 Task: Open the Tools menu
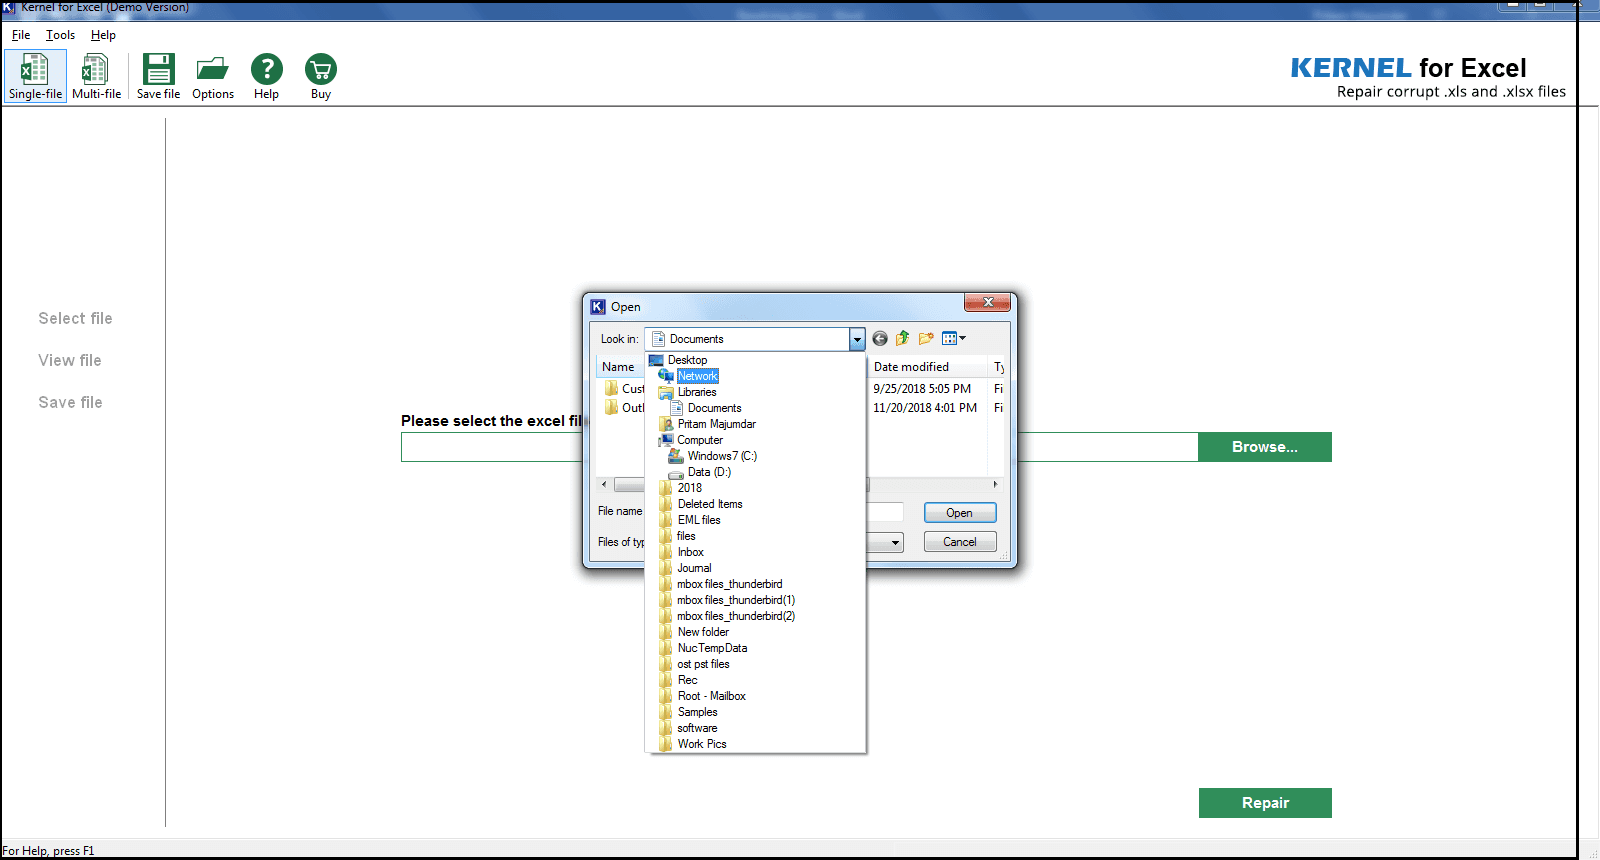(x=60, y=35)
